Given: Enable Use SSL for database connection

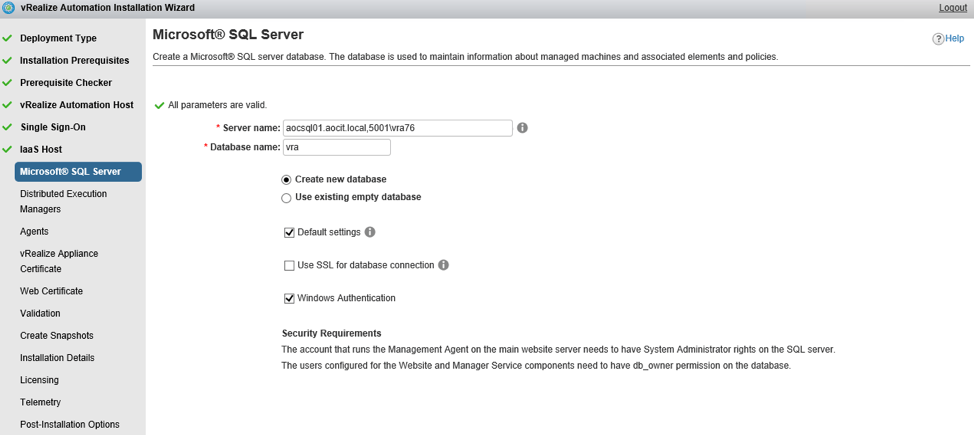Looking at the screenshot, I should point(289,265).
